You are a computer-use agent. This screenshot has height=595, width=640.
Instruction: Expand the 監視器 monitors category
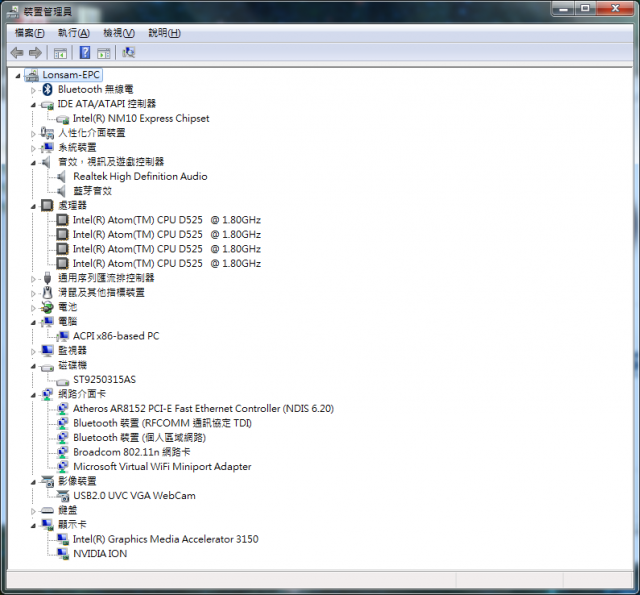[x=33, y=351]
